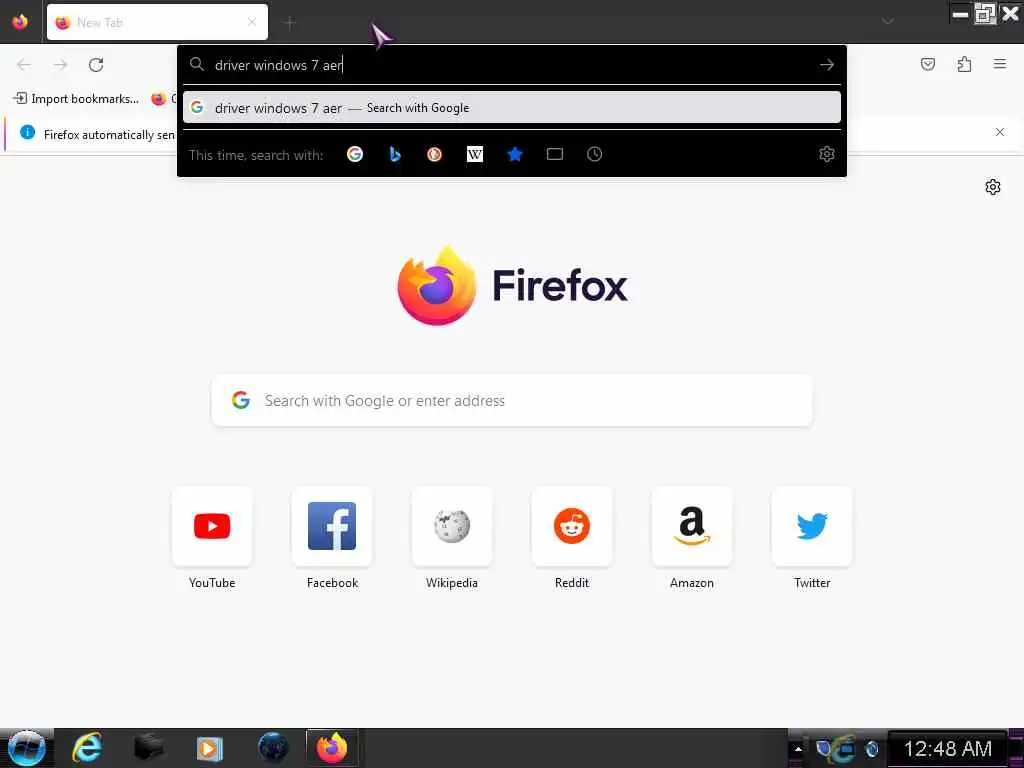Search in Bookmarks this time

coord(515,154)
